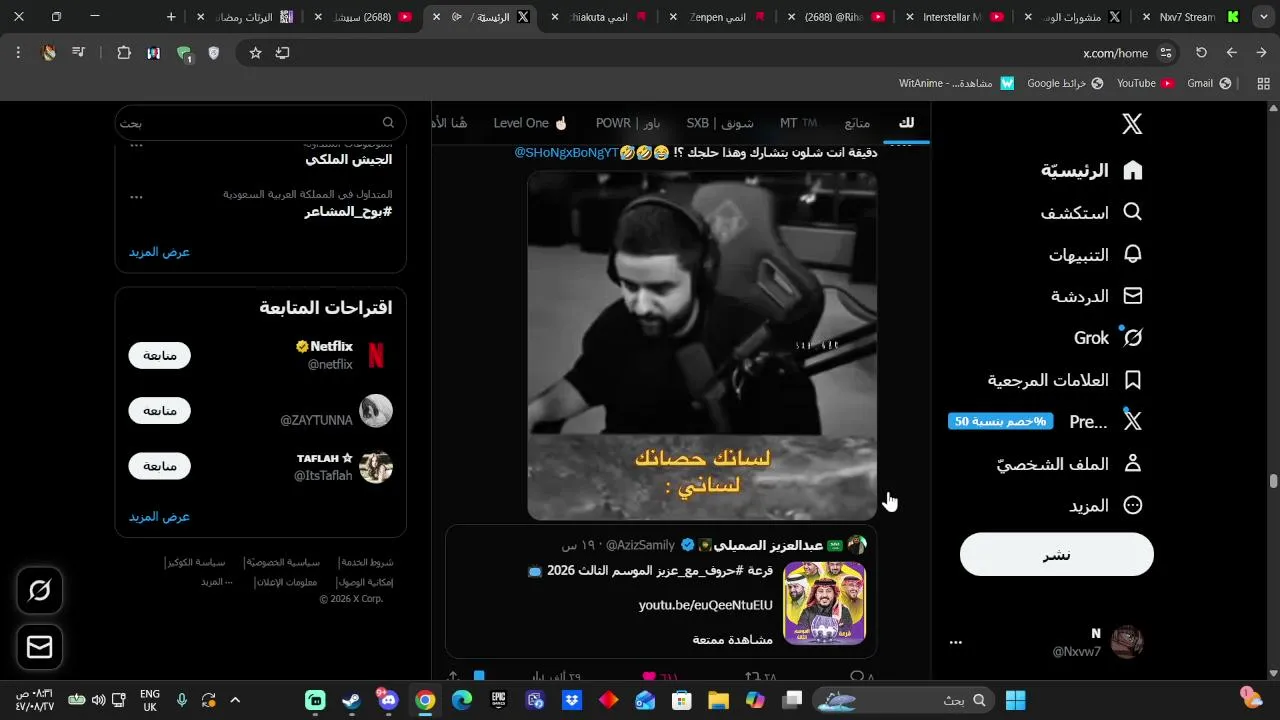Open Privacy Policy (سياسة الخصوصيّة) footer link
Screen dimensions: 1280x720
click(282, 562)
